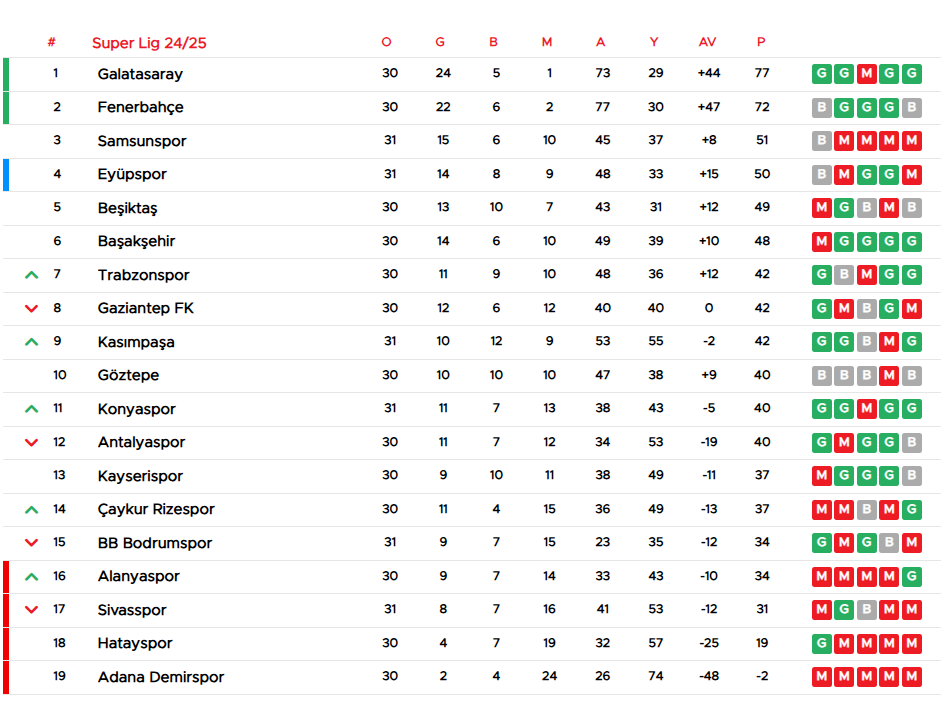Click the red down arrow beside Gaziantep FK
Viewport: 948px width, 724px height.
(31, 309)
